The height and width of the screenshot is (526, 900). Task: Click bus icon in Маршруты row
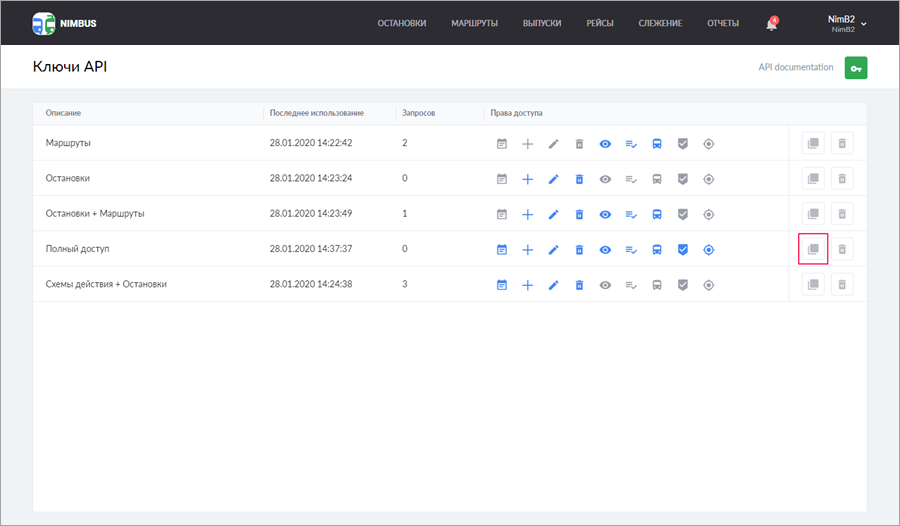coord(657,144)
